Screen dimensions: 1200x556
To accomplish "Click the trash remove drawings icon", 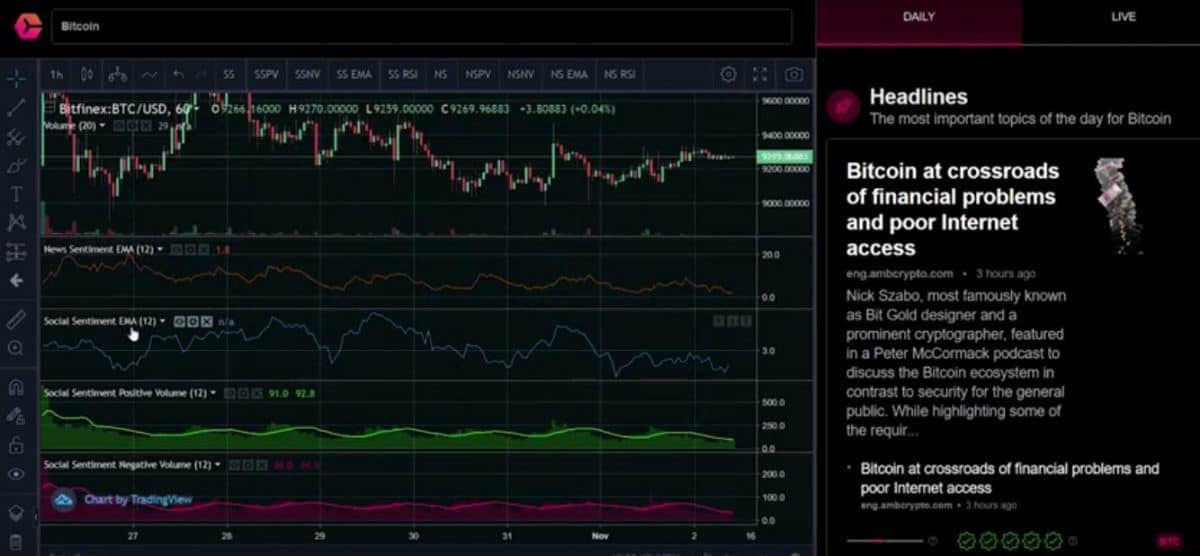I will (x=16, y=540).
